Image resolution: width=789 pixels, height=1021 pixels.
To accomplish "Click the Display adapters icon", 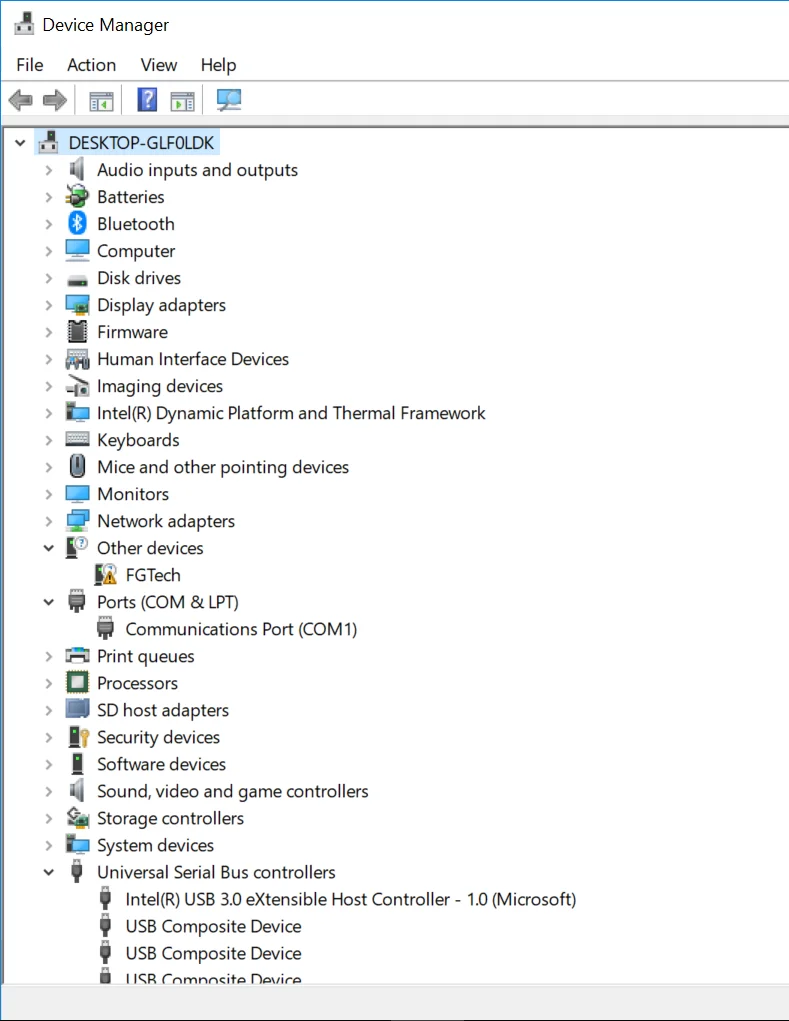I will (77, 304).
